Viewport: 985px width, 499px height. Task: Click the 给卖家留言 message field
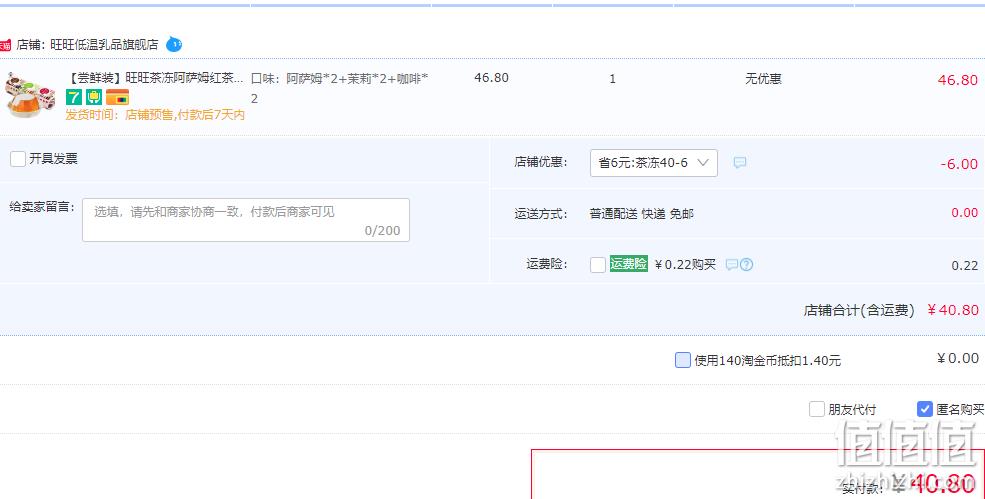click(x=246, y=220)
